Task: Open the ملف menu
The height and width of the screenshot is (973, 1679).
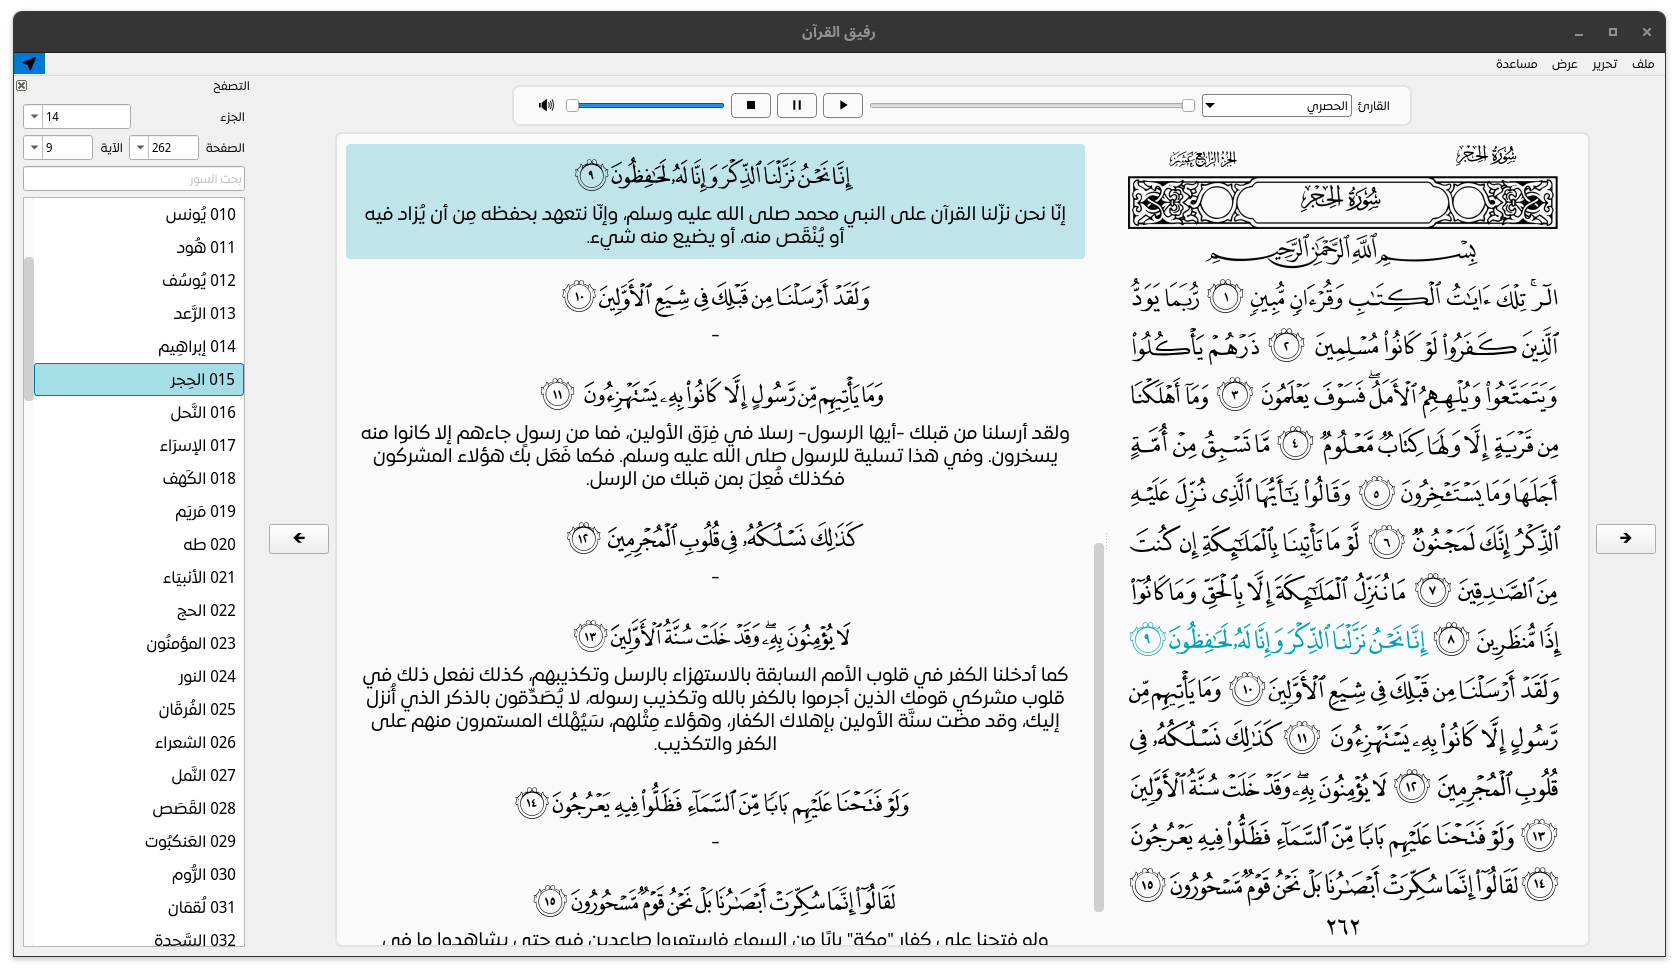Action: (1643, 64)
